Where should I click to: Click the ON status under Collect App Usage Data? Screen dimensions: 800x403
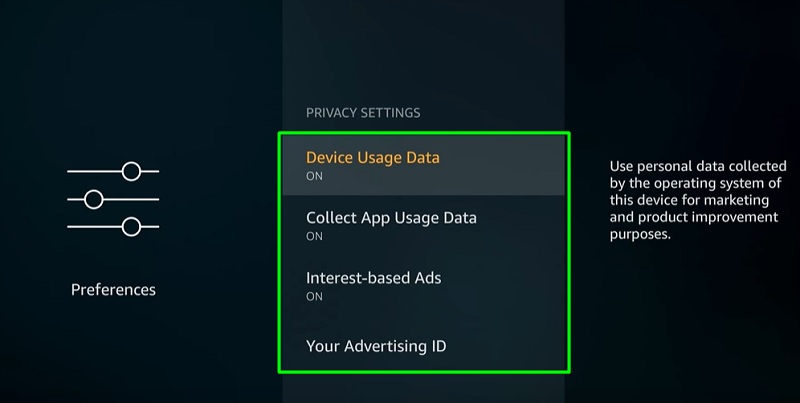pyautogui.click(x=314, y=236)
